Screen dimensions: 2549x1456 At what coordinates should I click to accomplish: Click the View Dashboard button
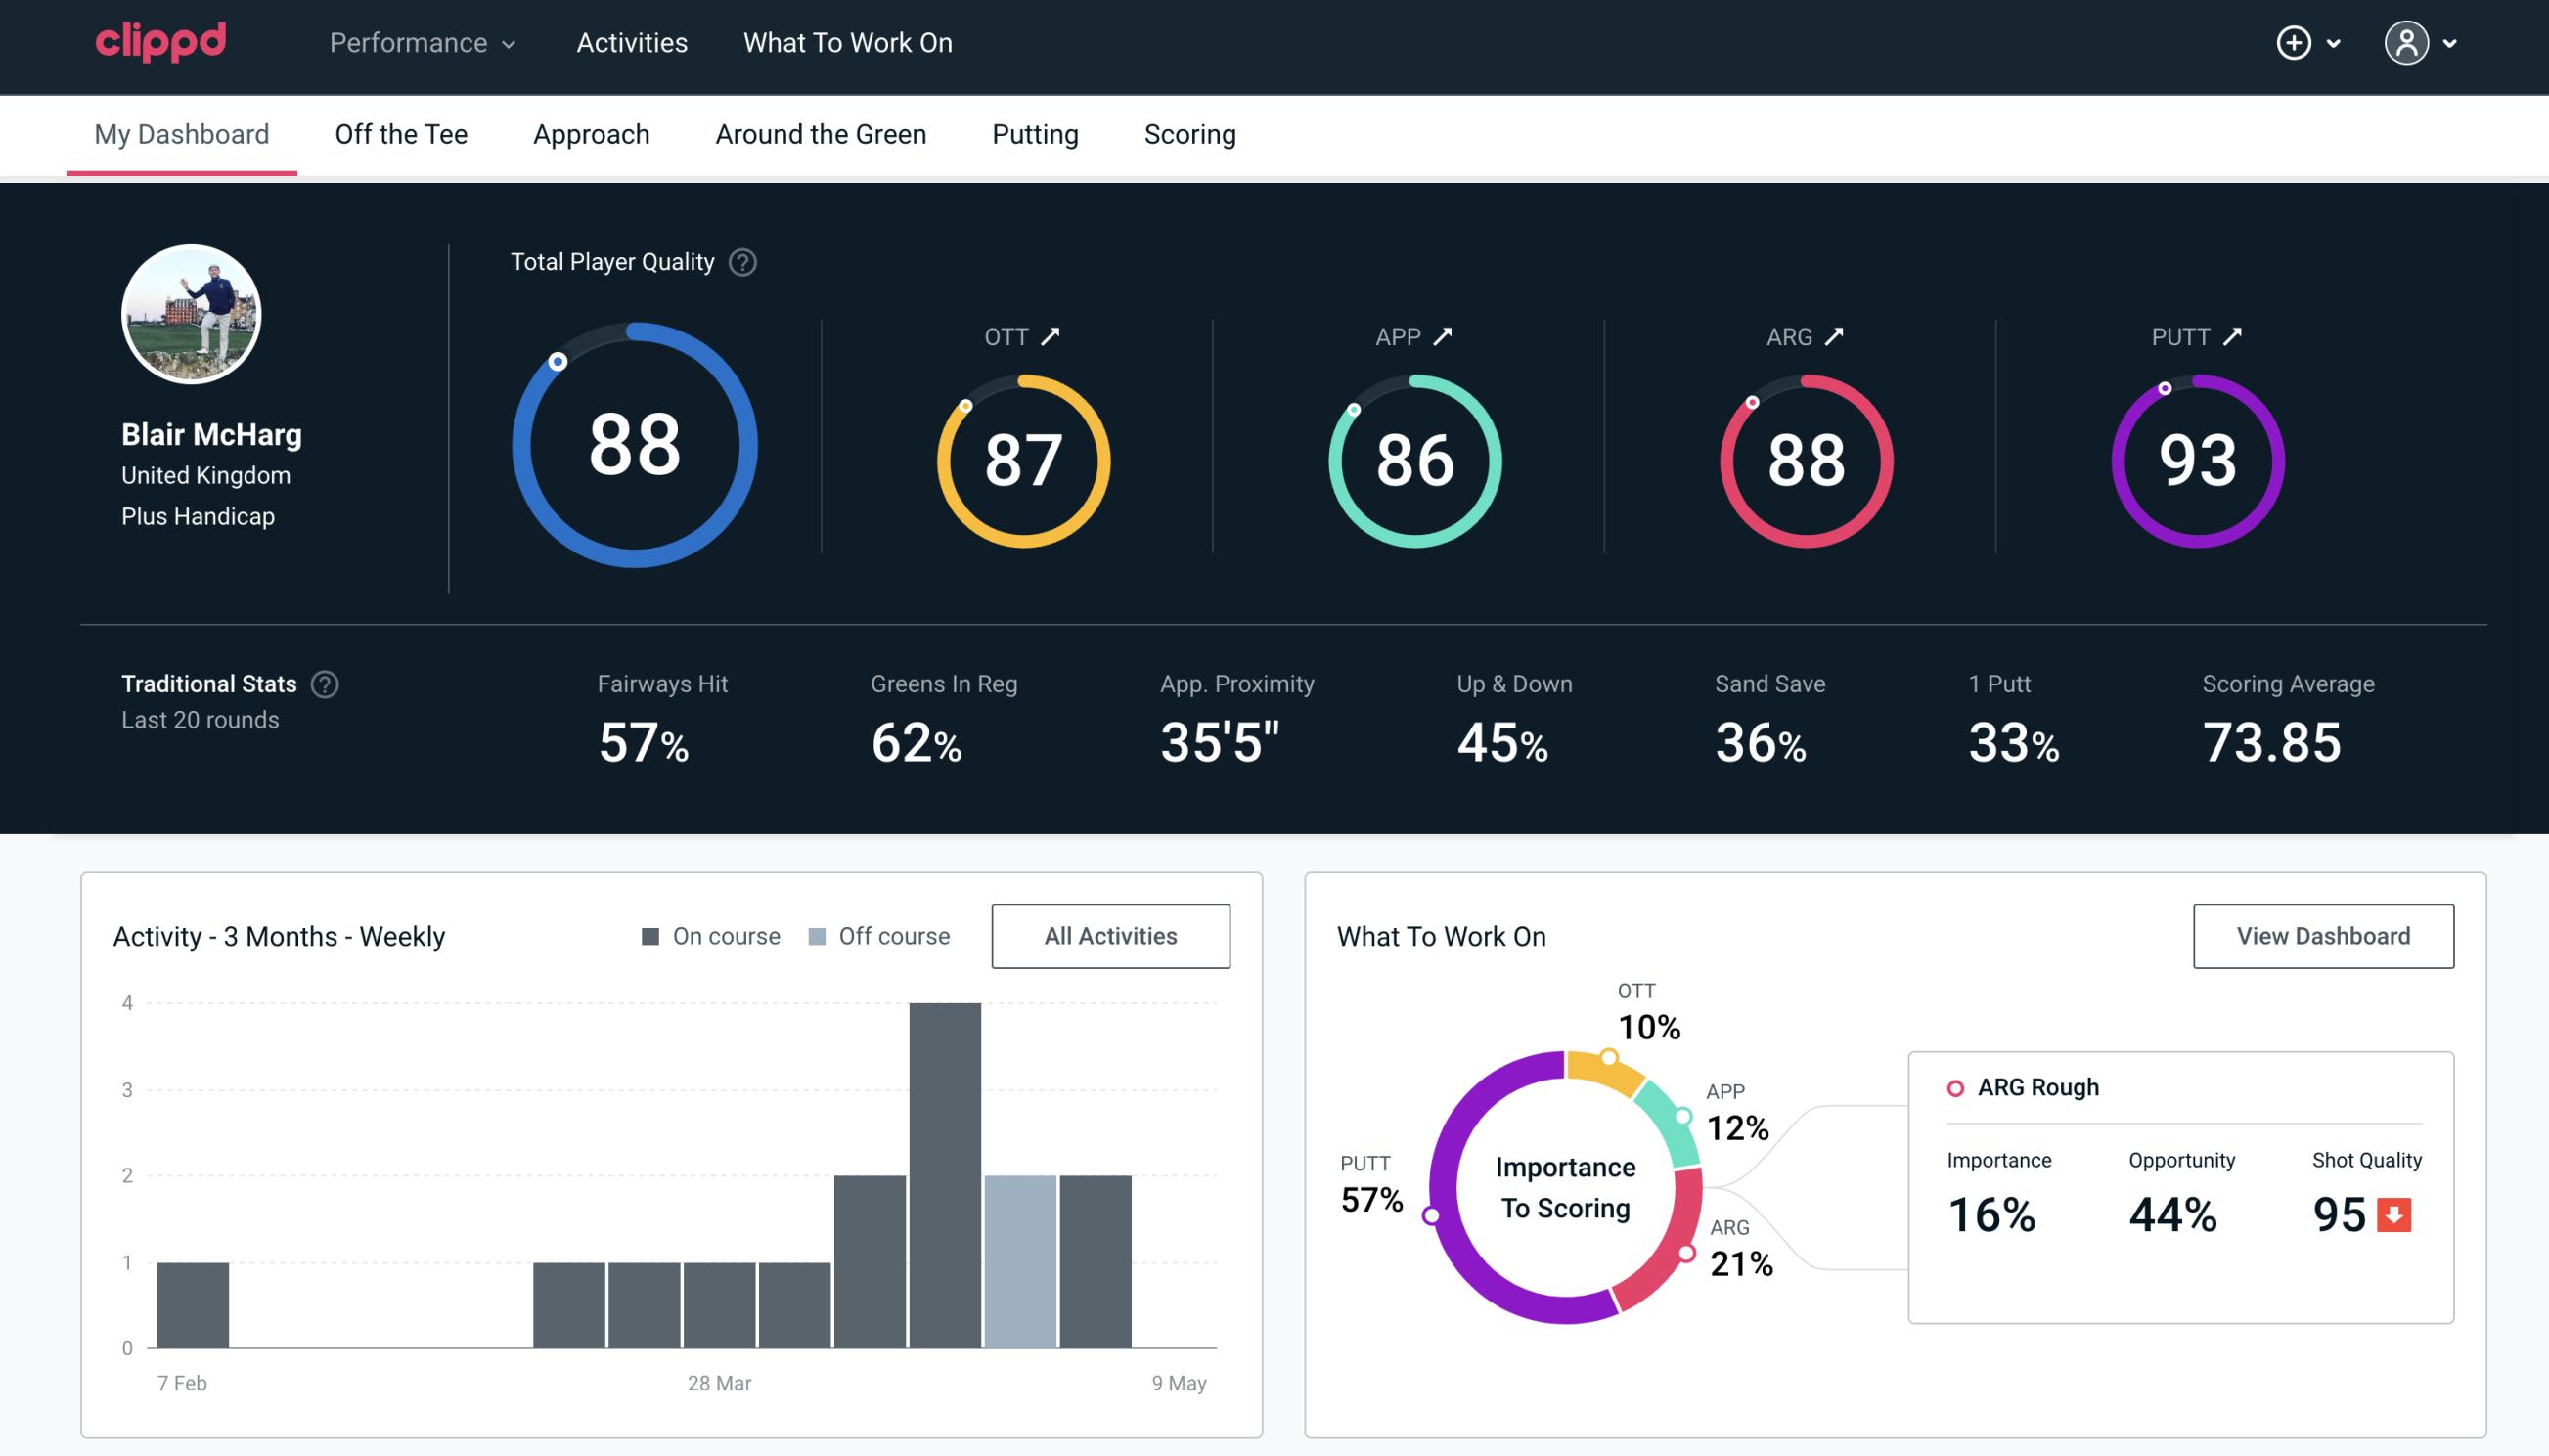2325,935
